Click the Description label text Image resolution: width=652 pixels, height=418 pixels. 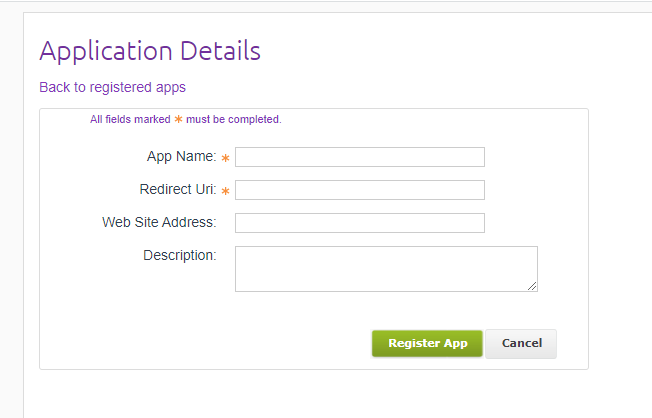click(180, 255)
